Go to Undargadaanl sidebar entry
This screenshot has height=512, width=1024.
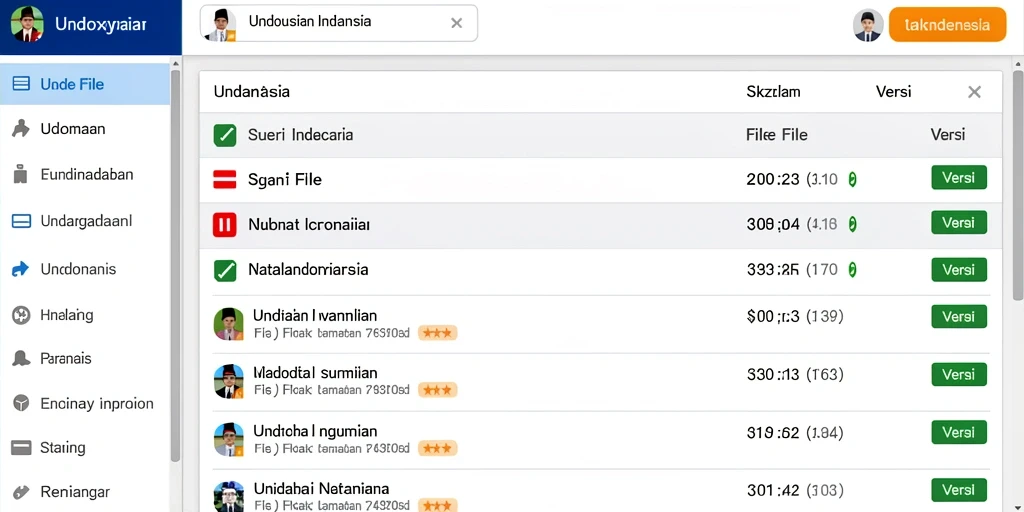pyautogui.click(x=85, y=221)
